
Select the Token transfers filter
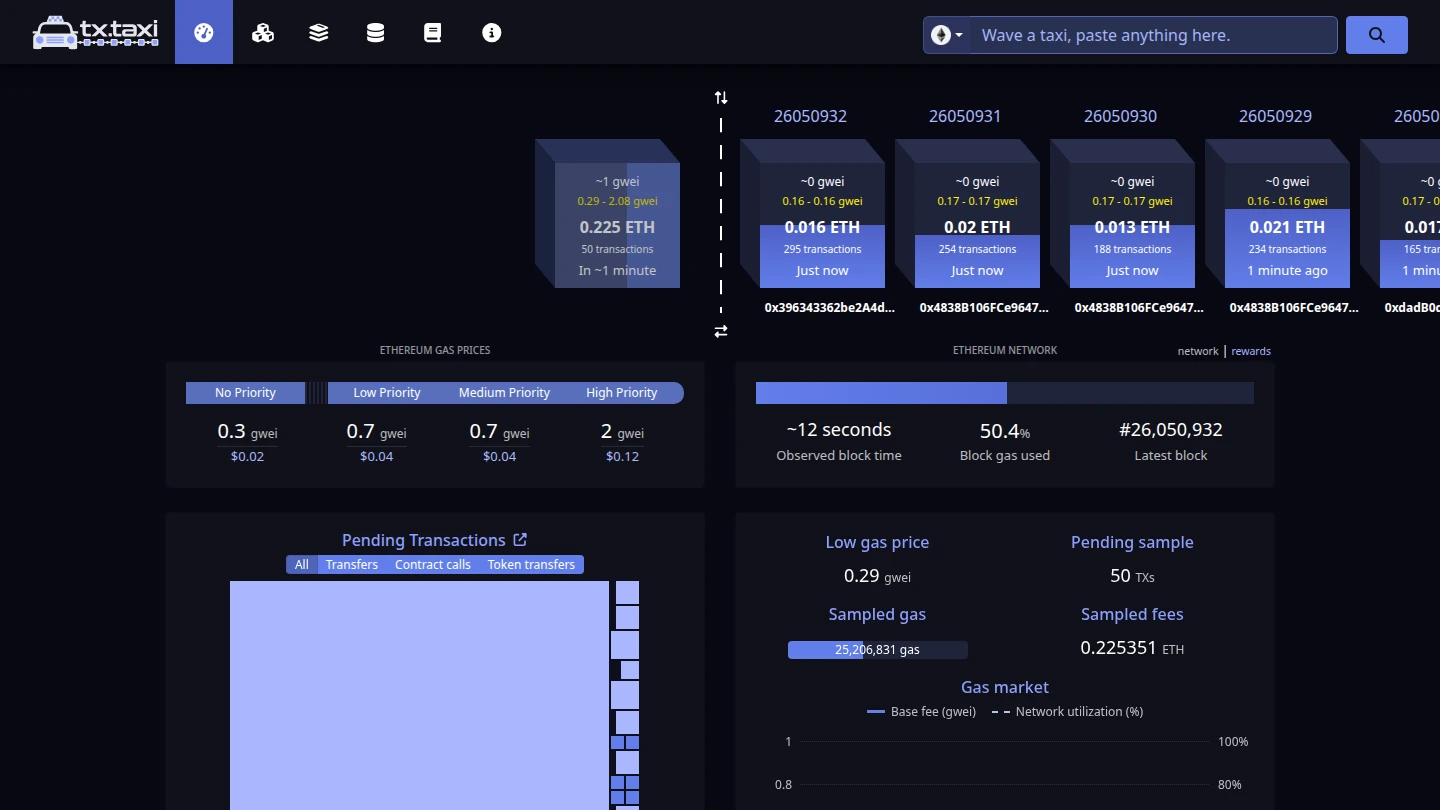[531, 565]
